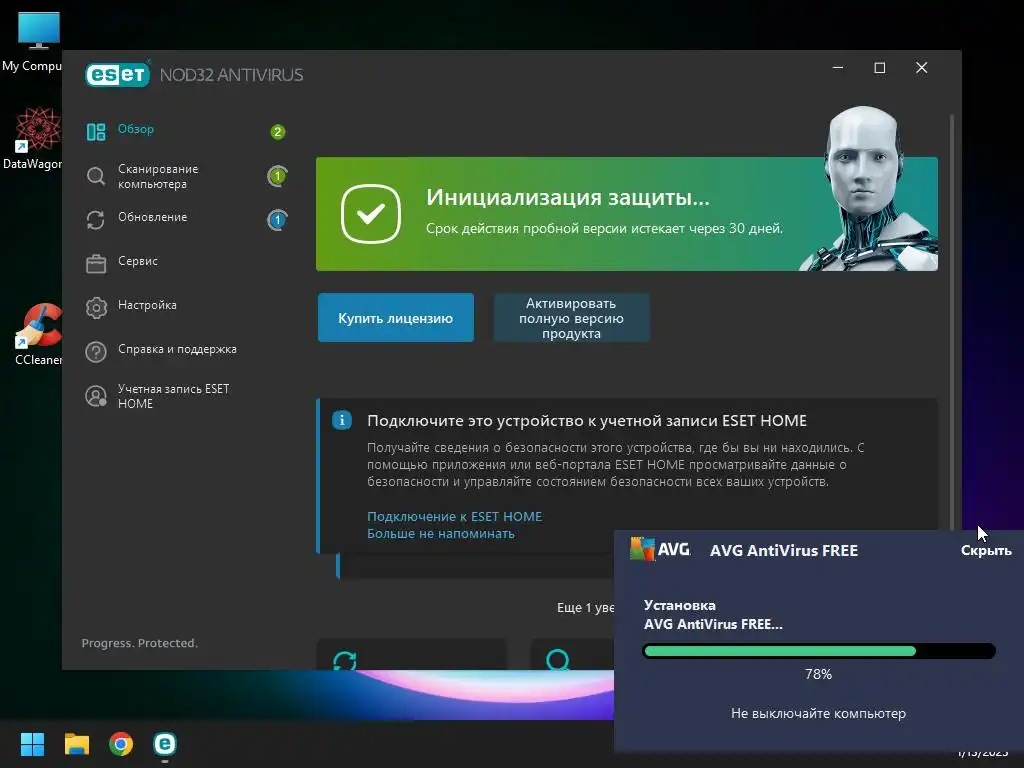Close the ESET NOD32 window

point(921,68)
